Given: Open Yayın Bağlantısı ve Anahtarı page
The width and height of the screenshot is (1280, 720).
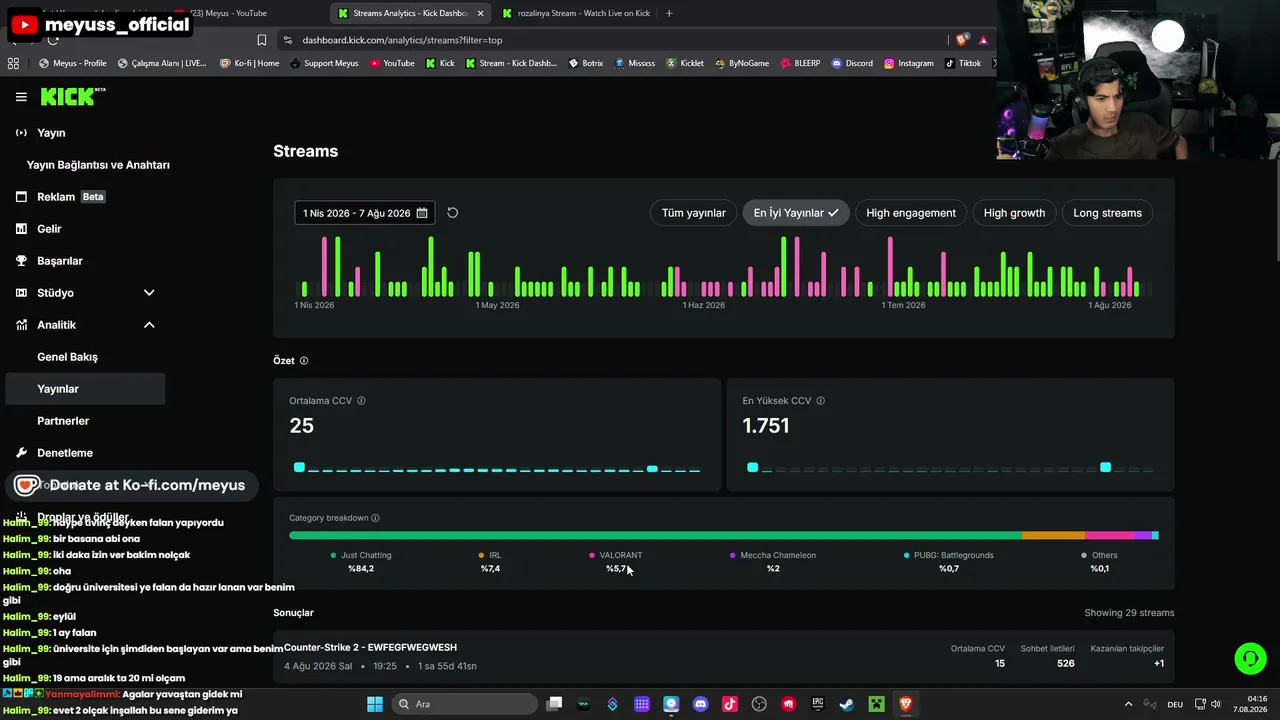Looking at the screenshot, I should coord(98,165).
